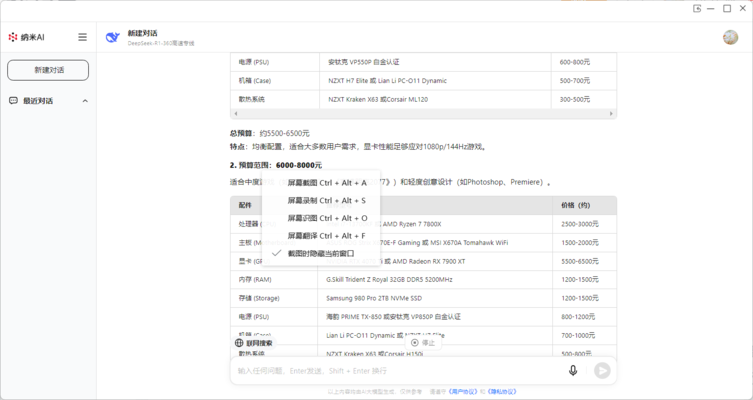Collapse the 最近对话 section chevron
The height and width of the screenshot is (400, 753).
coord(85,101)
